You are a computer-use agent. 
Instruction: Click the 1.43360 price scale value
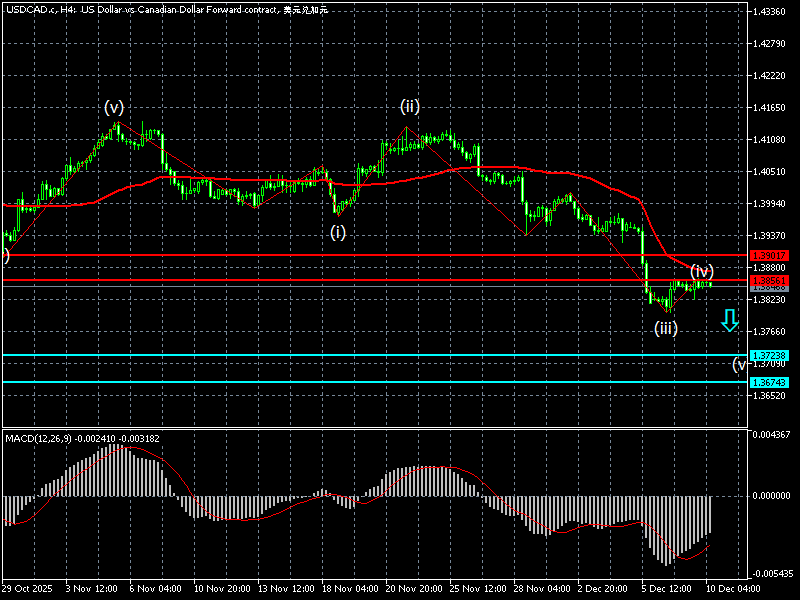coord(773,12)
